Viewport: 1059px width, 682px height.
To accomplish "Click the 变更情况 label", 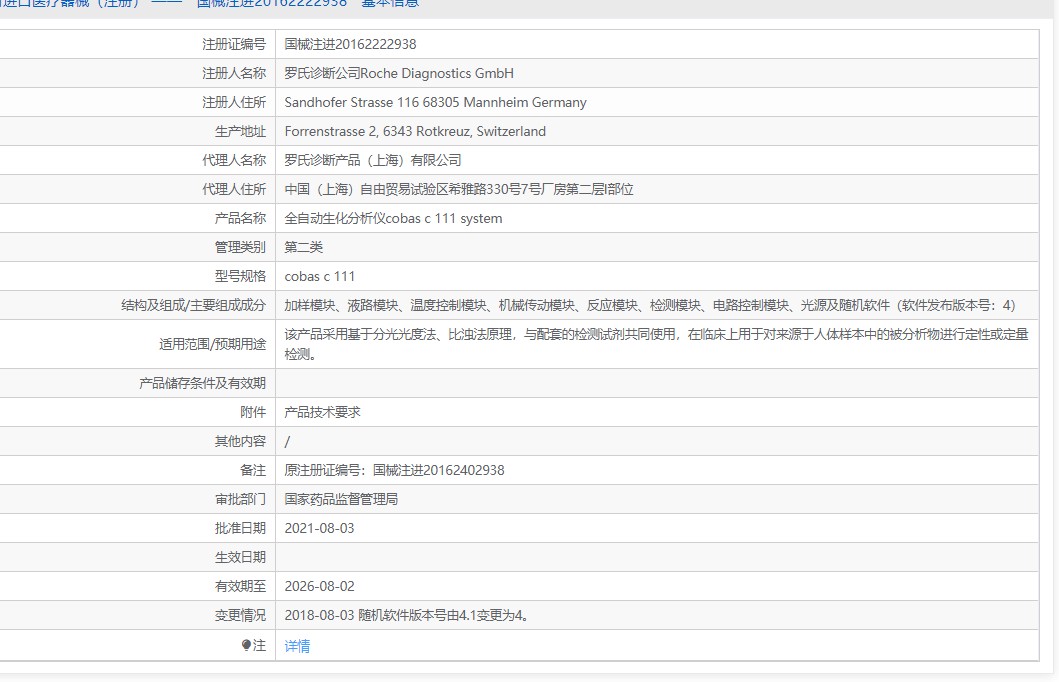I will click(x=240, y=615).
